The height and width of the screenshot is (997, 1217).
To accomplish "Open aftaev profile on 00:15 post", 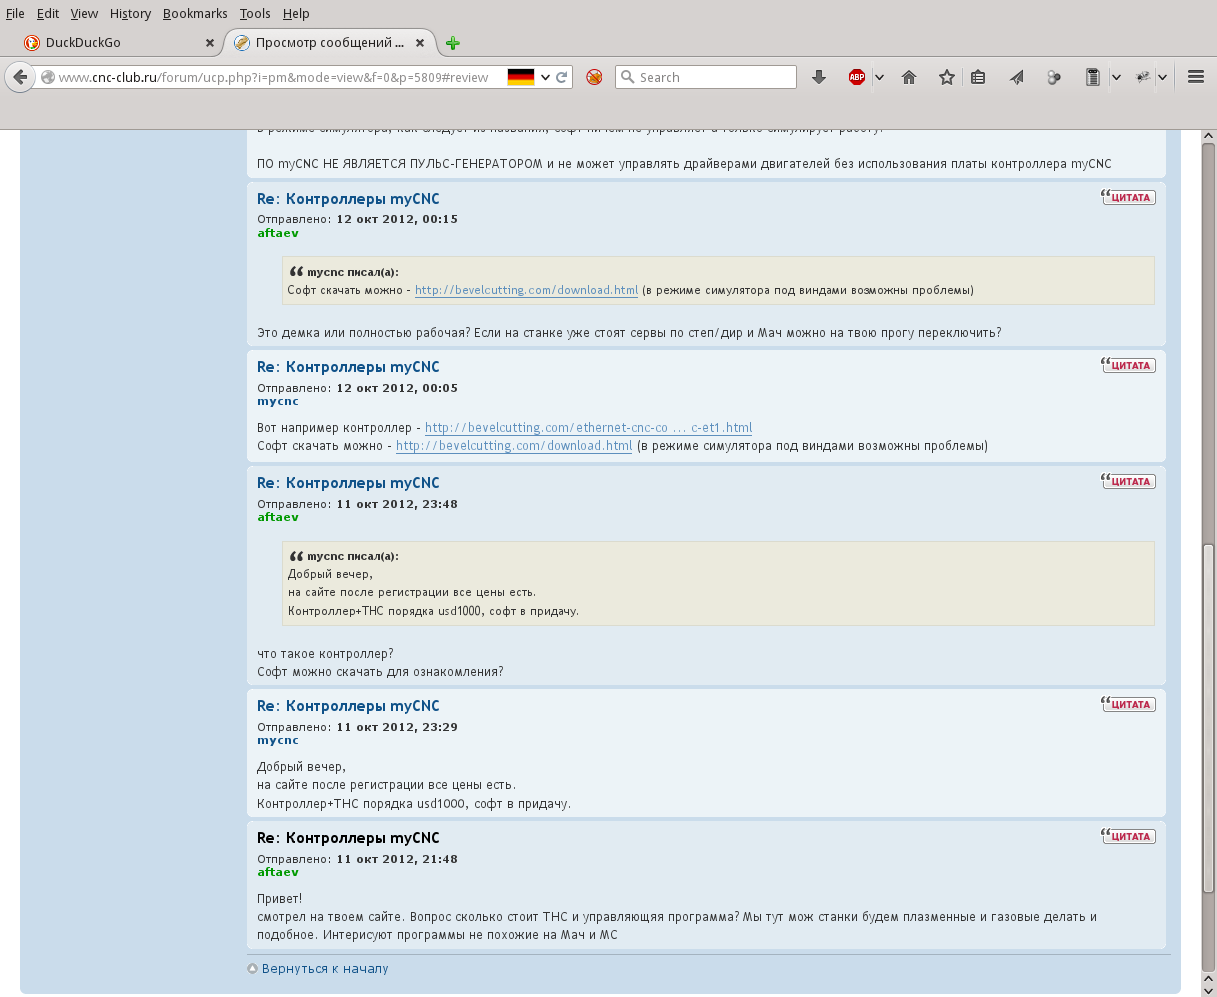I will pos(278,233).
